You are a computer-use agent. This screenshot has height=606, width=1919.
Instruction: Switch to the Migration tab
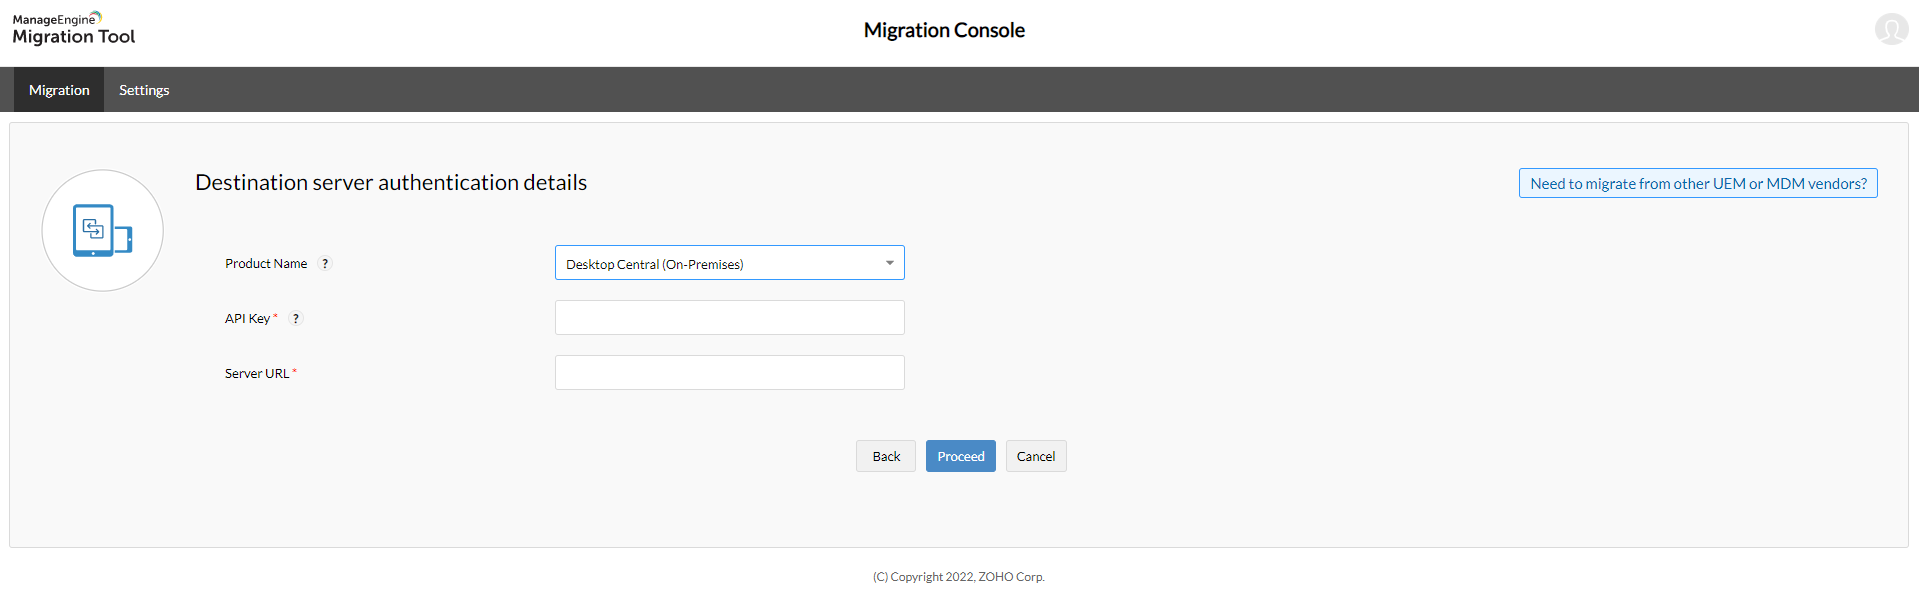(x=59, y=90)
